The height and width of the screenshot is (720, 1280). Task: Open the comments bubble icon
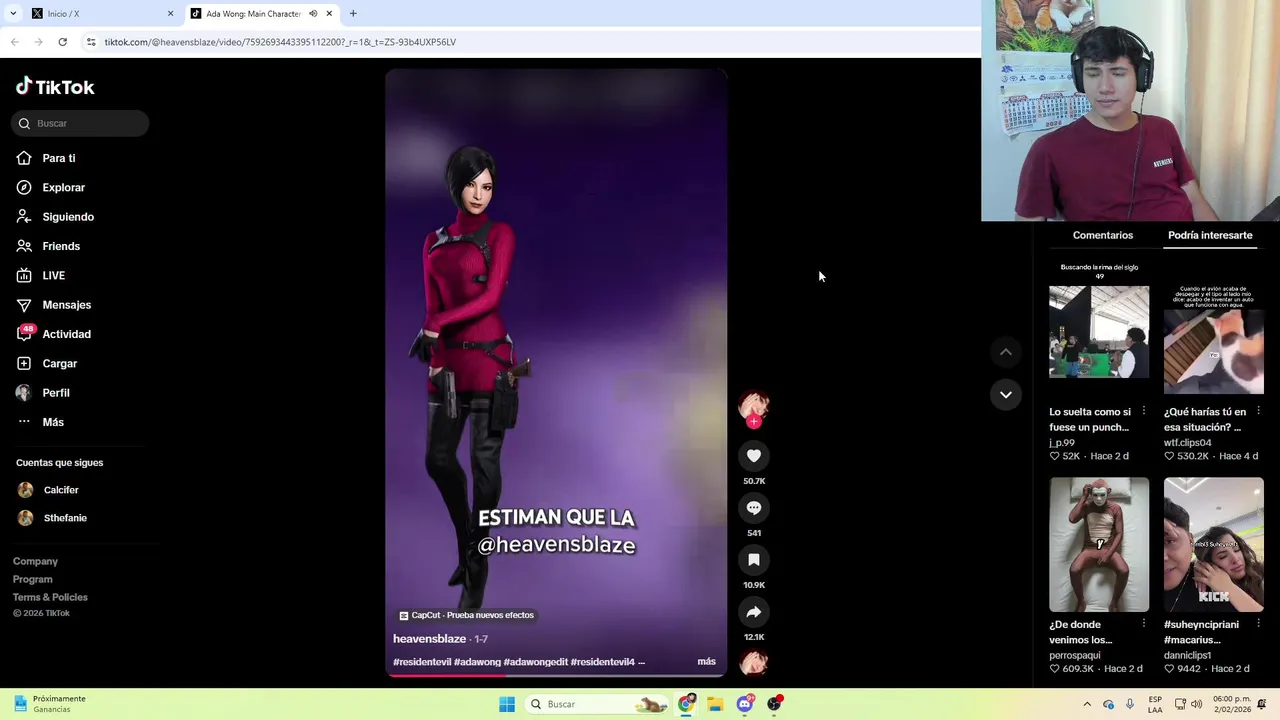(x=754, y=508)
